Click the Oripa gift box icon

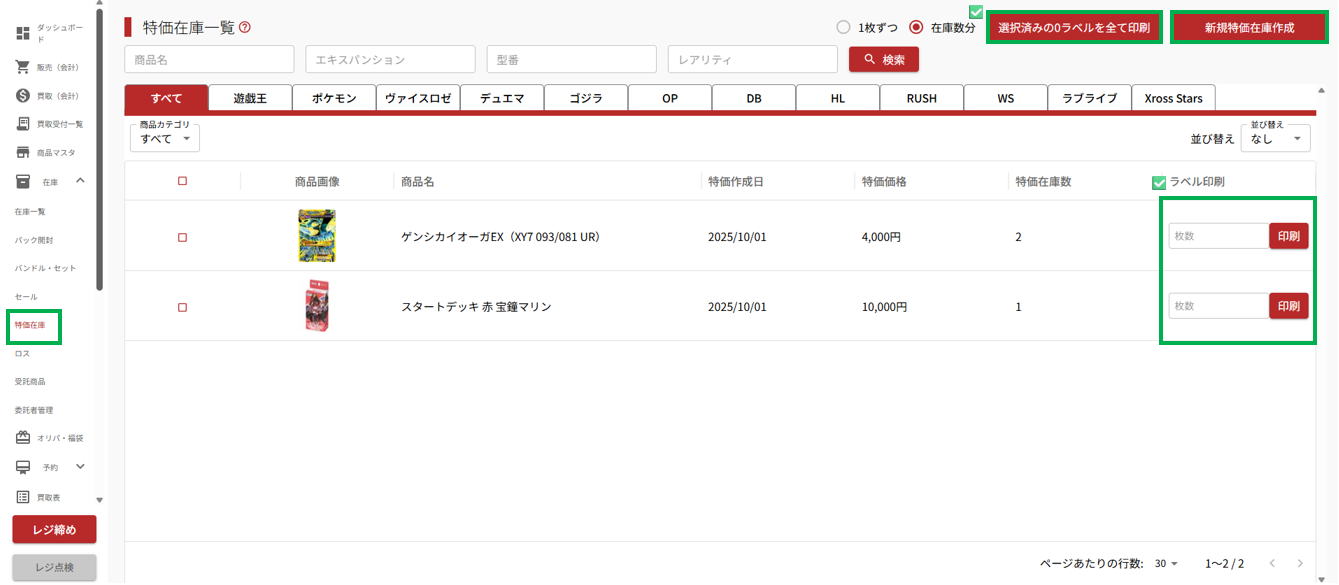(22, 438)
